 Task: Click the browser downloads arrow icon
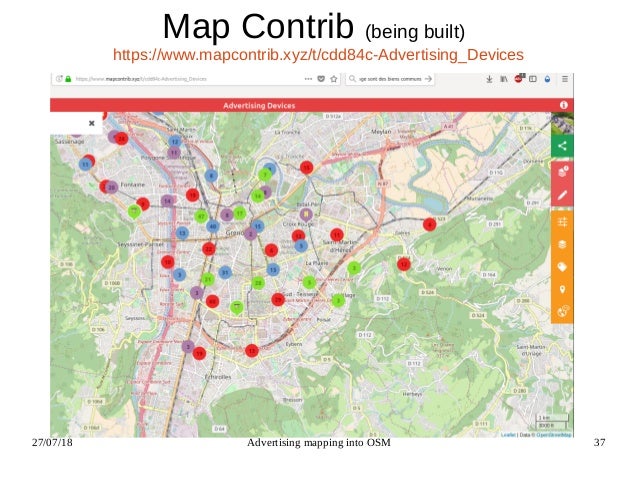(x=489, y=79)
